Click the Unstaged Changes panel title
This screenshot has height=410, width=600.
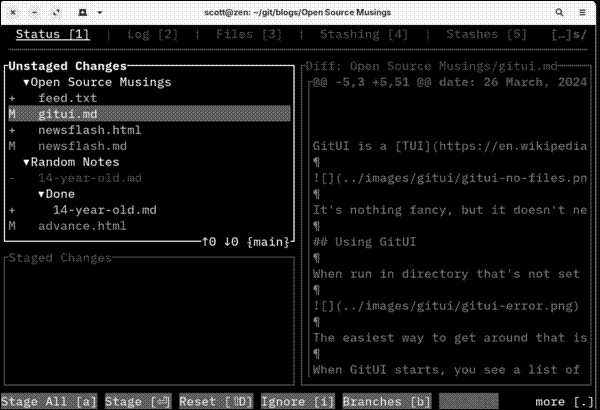point(67,66)
